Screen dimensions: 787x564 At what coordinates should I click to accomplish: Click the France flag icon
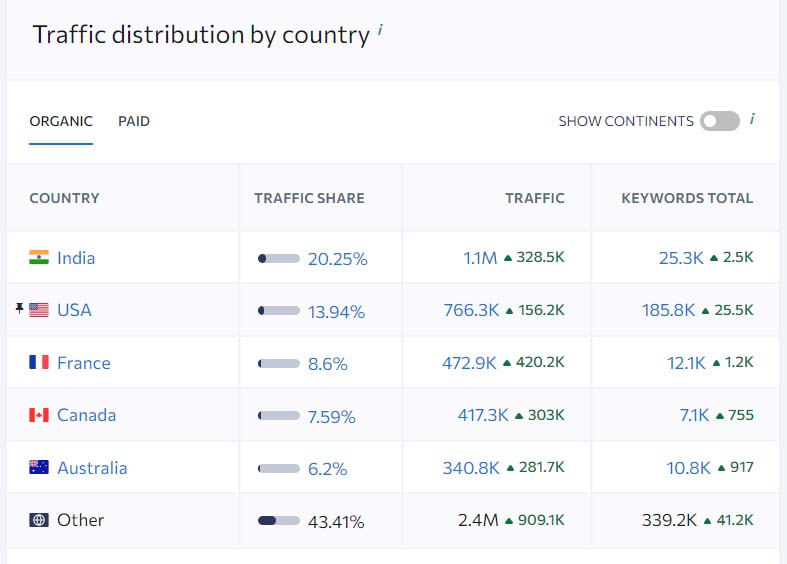point(39,362)
